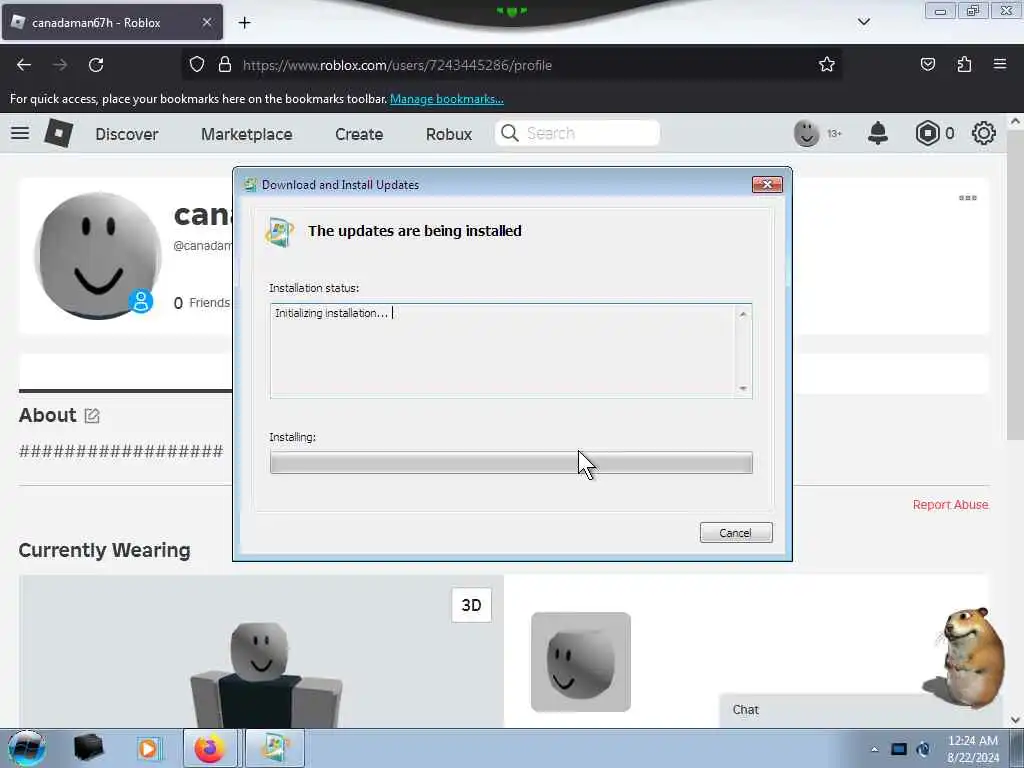Viewport: 1024px width, 768px height.
Task: Open Firefox from the taskbar
Action: coord(209,748)
